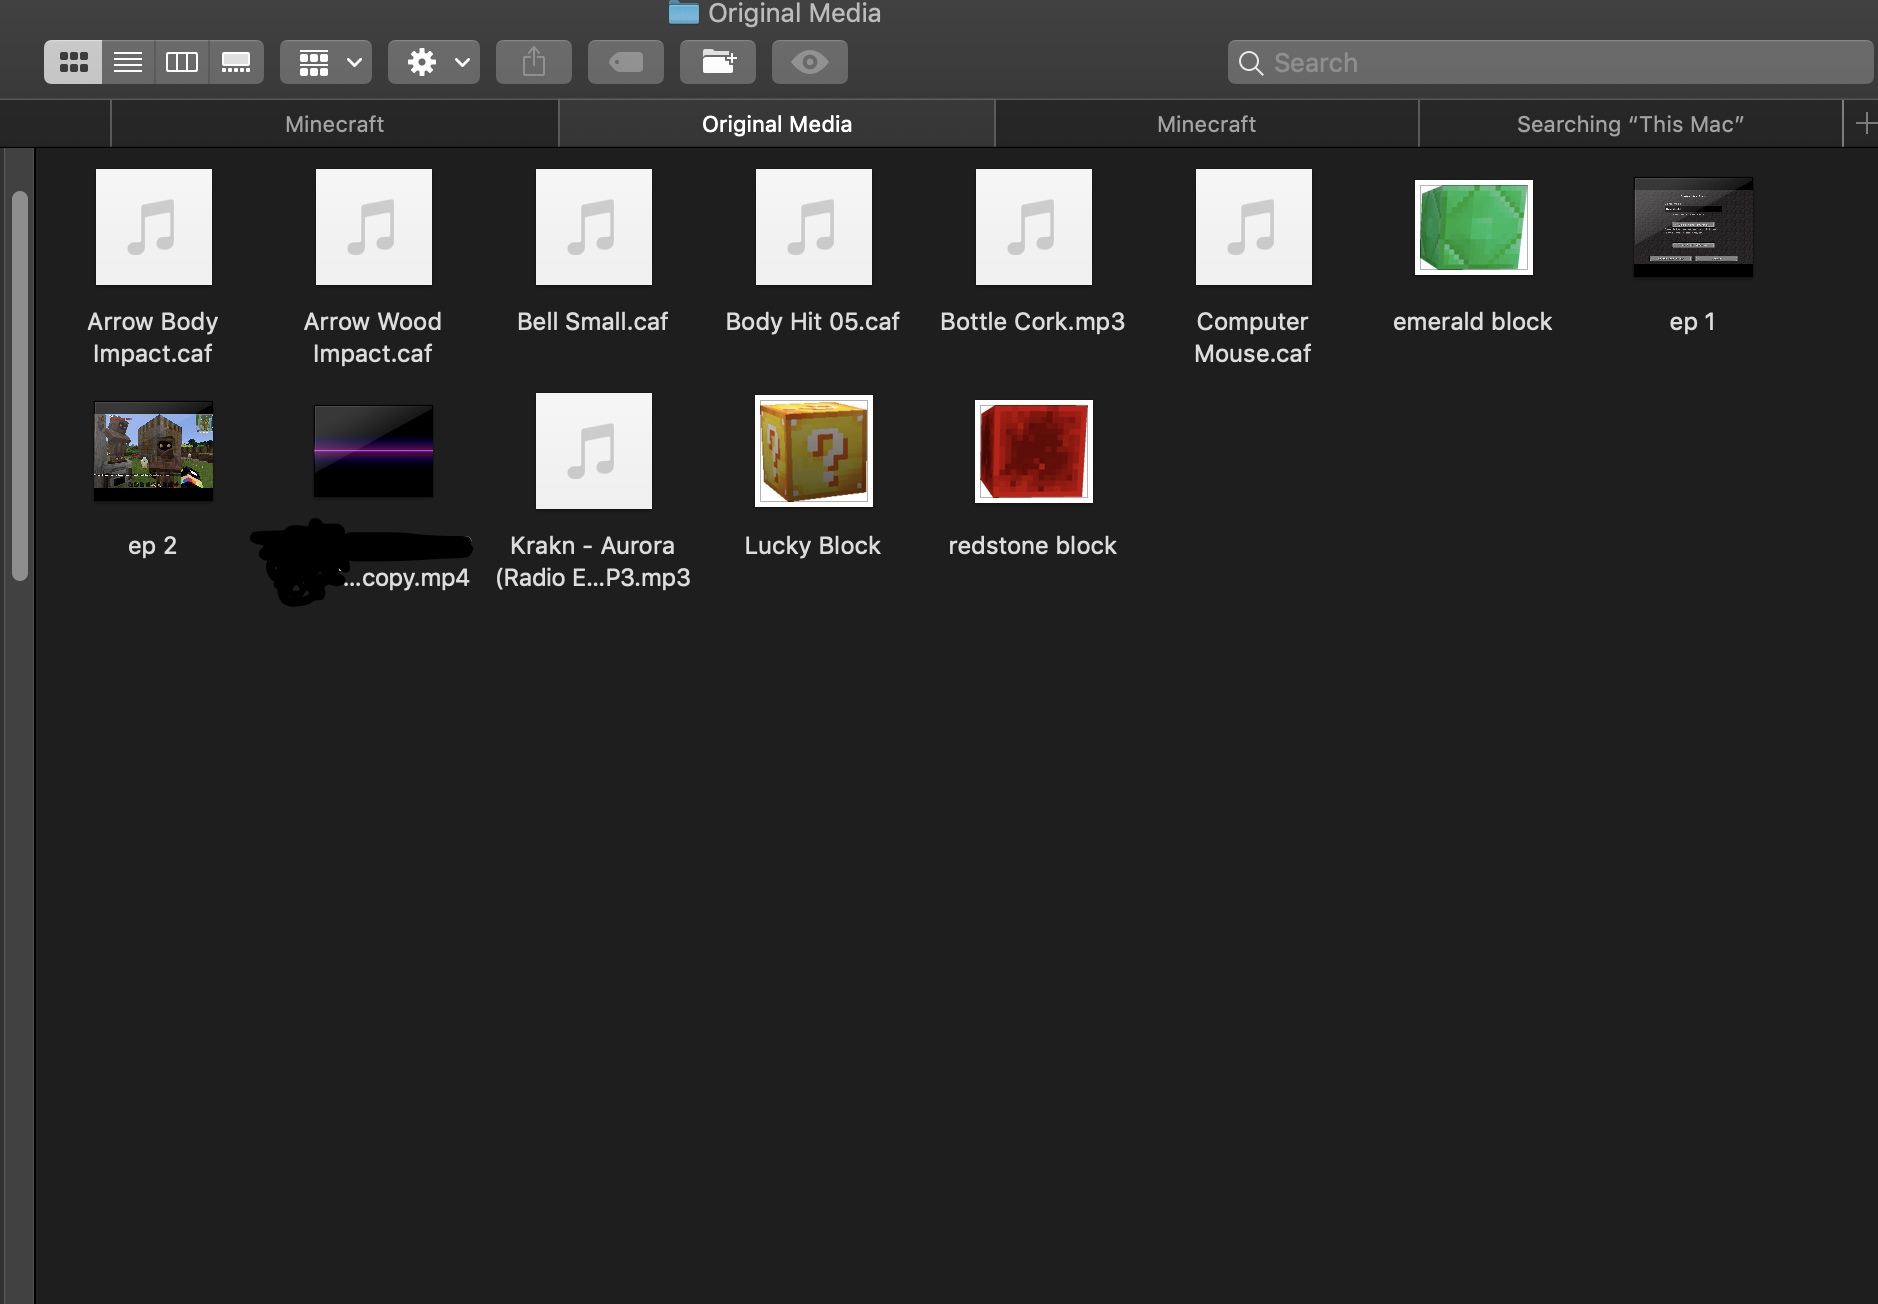The width and height of the screenshot is (1878, 1304).
Task: Switch to icon view
Action: [73, 62]
